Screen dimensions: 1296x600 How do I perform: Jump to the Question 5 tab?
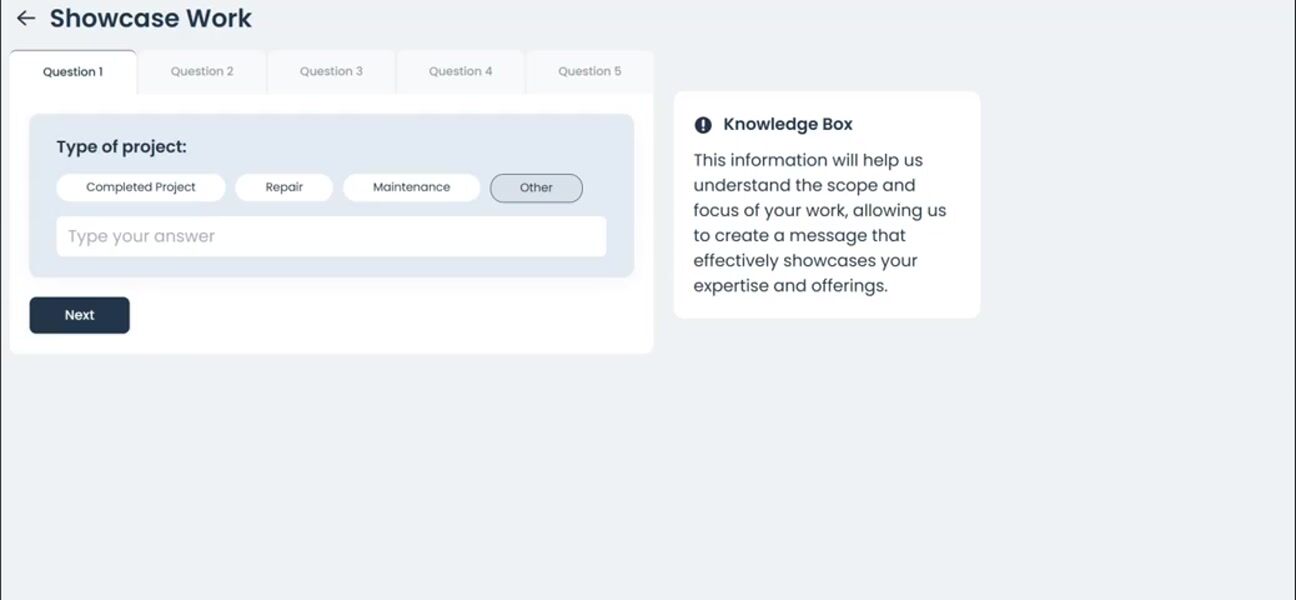(x=589, y=72)
